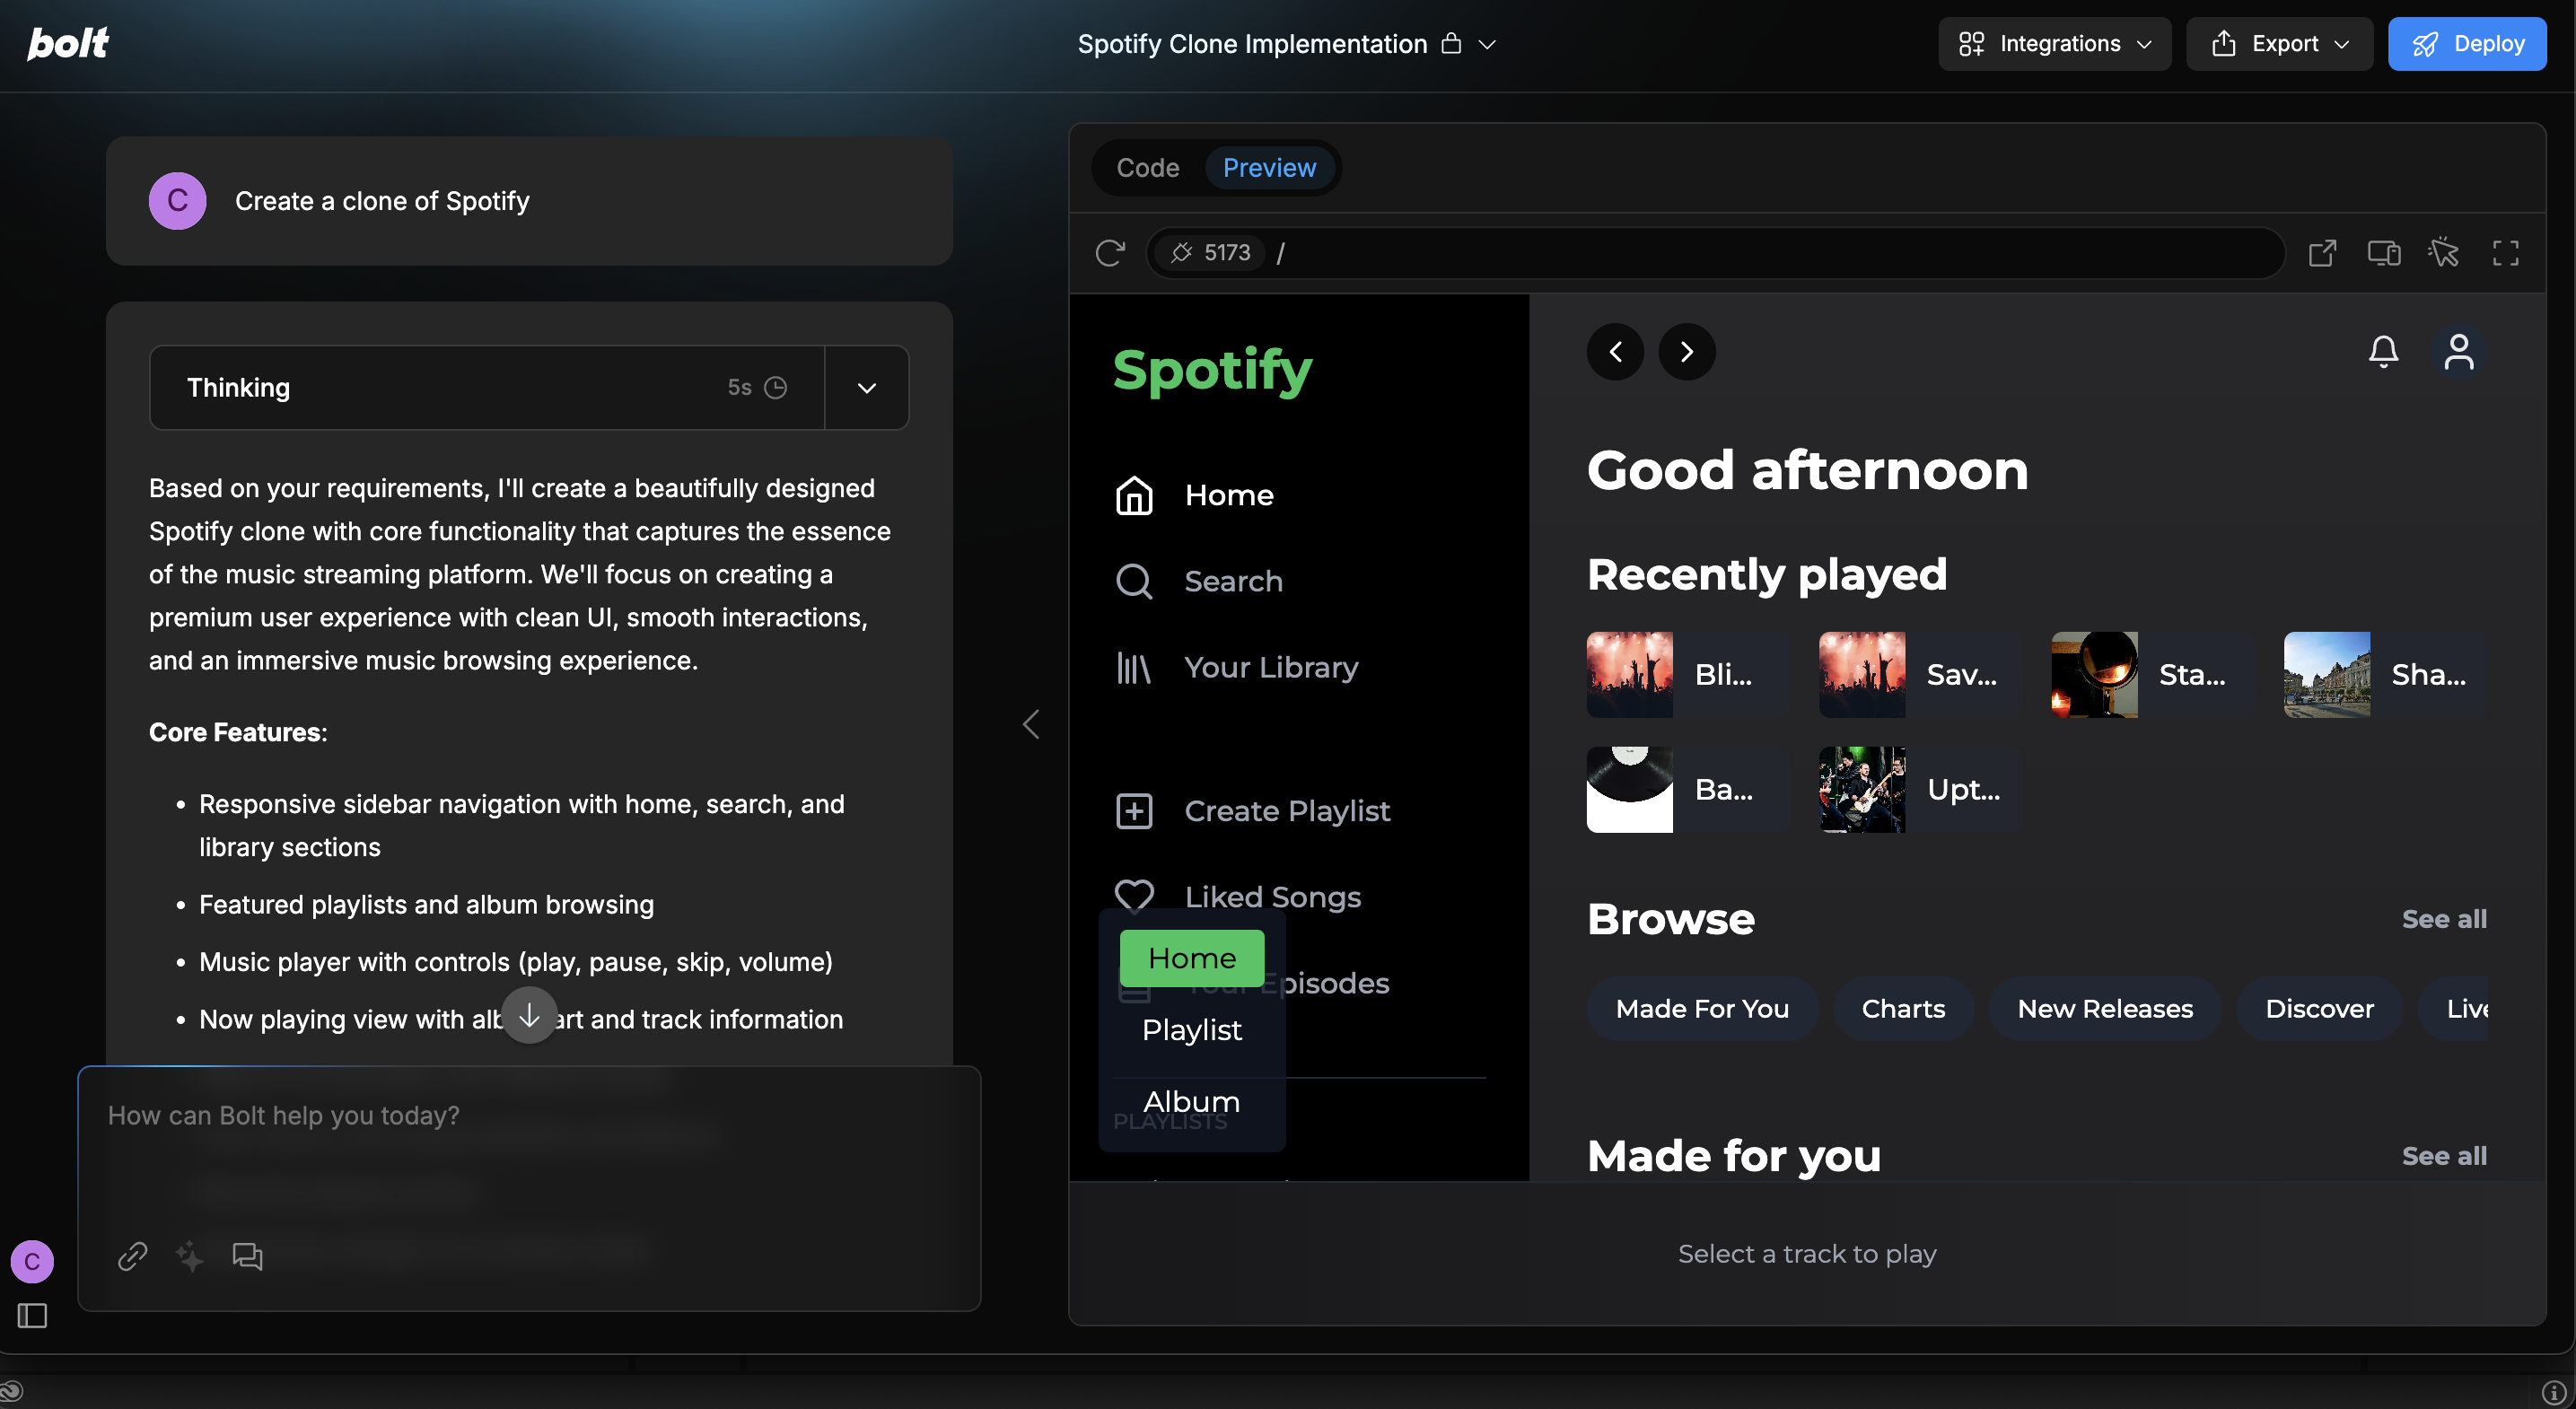Click See all next to Browse

(x=2443, y=919)
